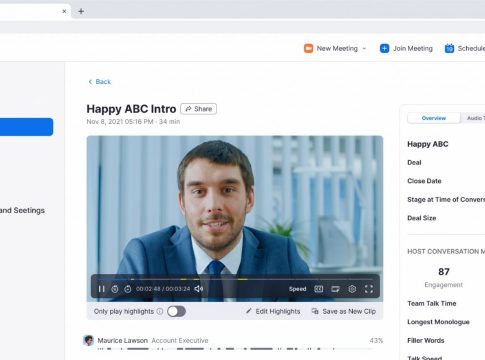Open video player settings gear
This screenshot has height=360, width=485.
[352, 289]
